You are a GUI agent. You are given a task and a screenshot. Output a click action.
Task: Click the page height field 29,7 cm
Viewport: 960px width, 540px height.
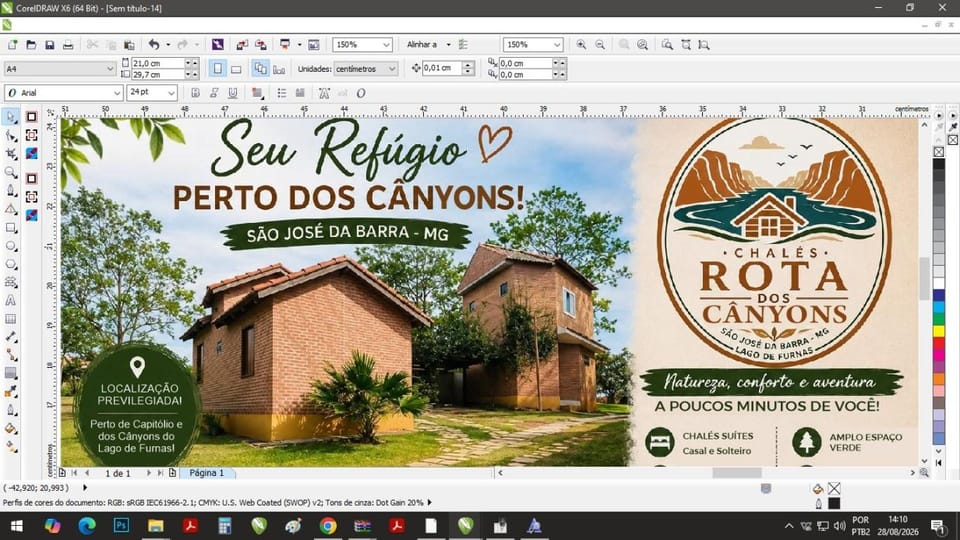coord(157,74)
